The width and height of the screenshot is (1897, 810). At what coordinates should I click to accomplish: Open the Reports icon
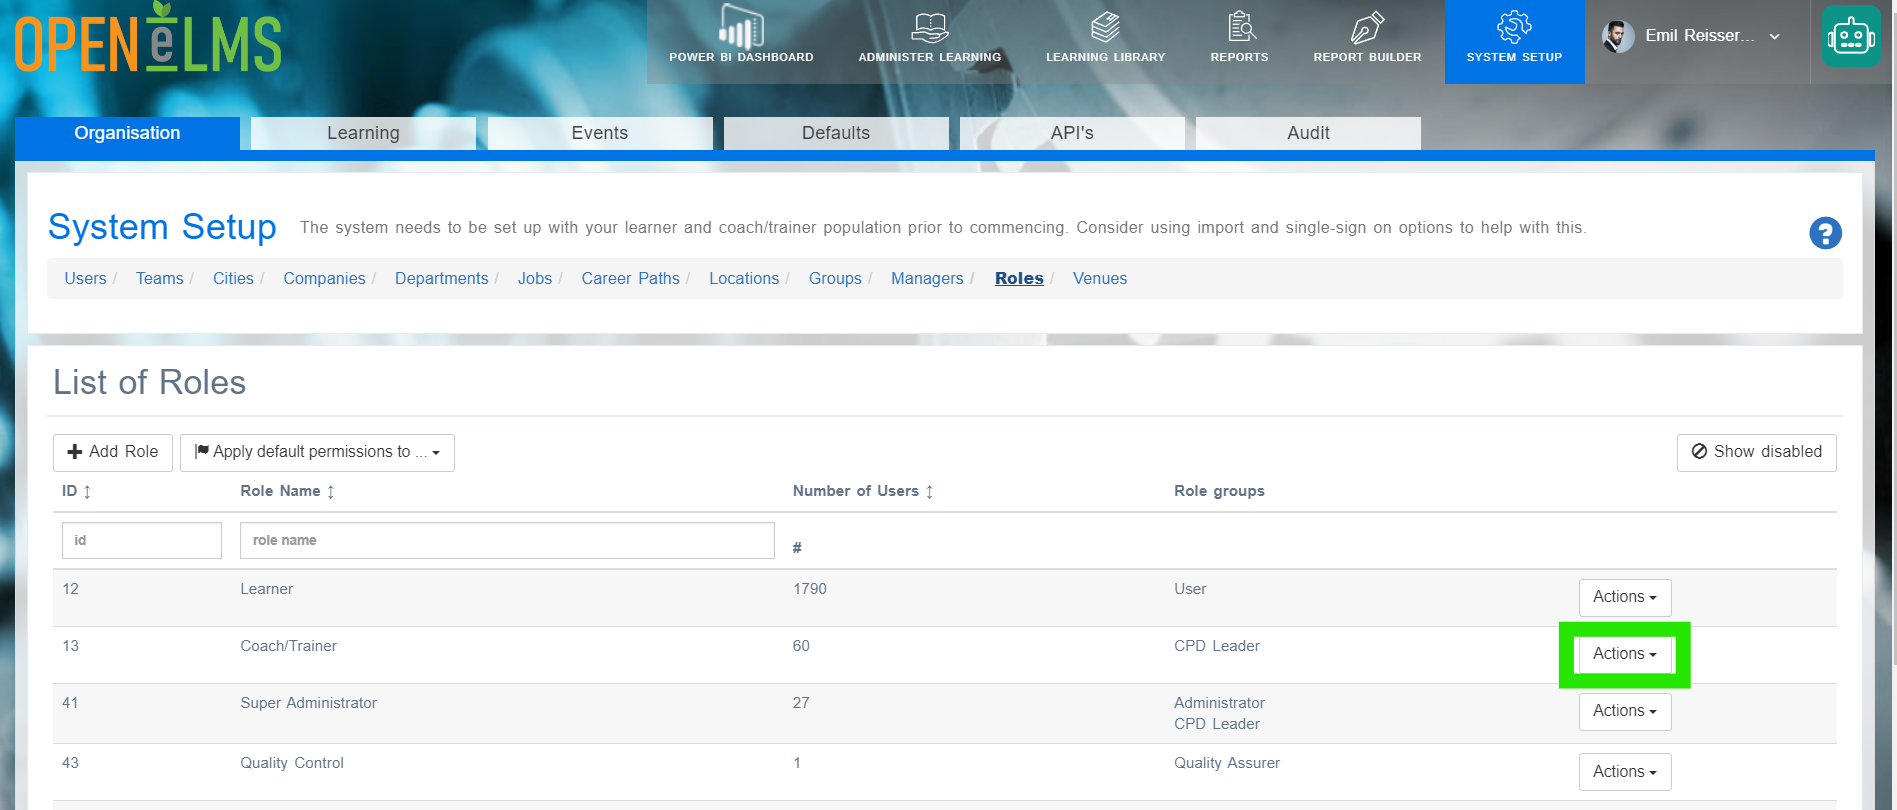[x=1240, y=27]
